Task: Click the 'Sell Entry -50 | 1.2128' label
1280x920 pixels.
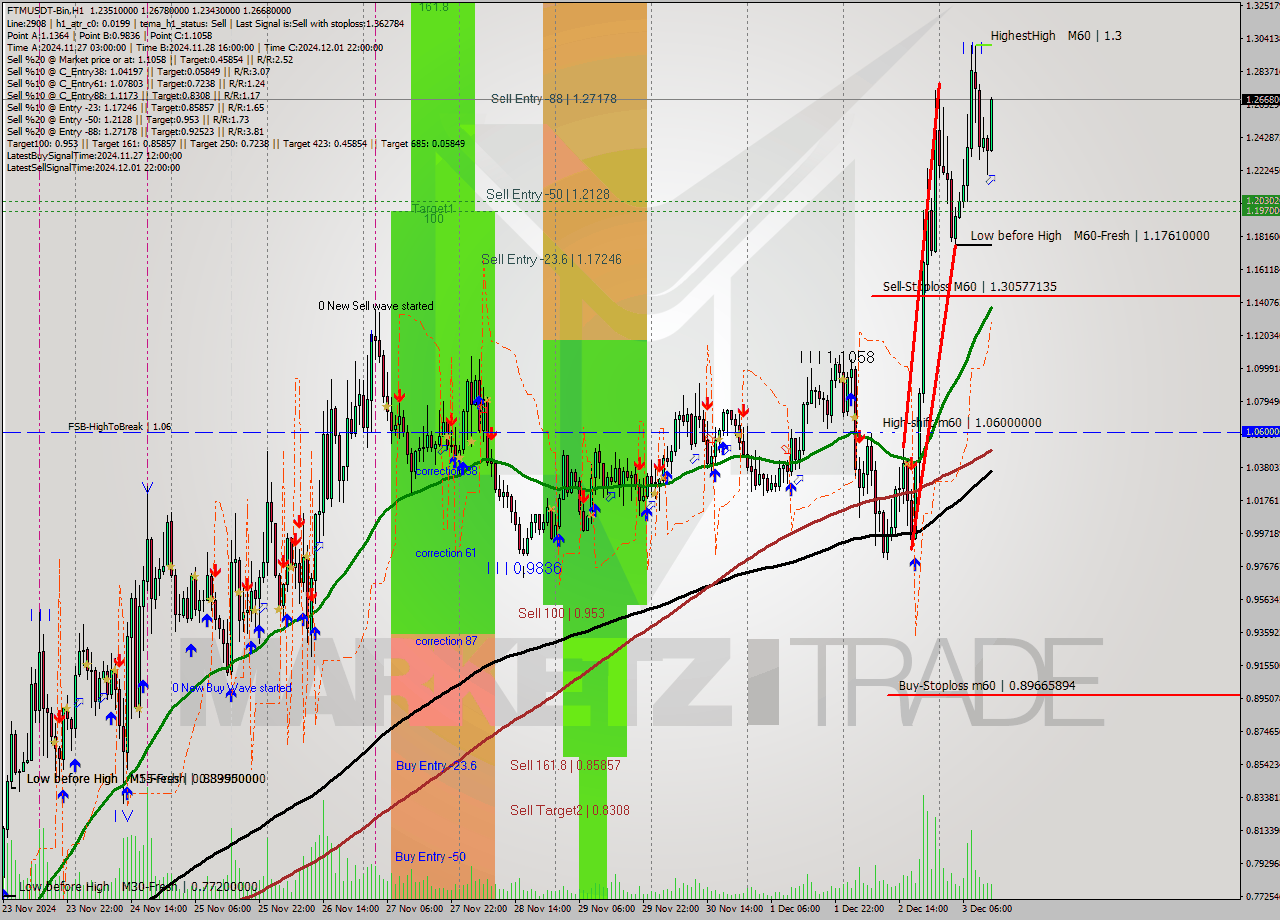Action: 548,194
